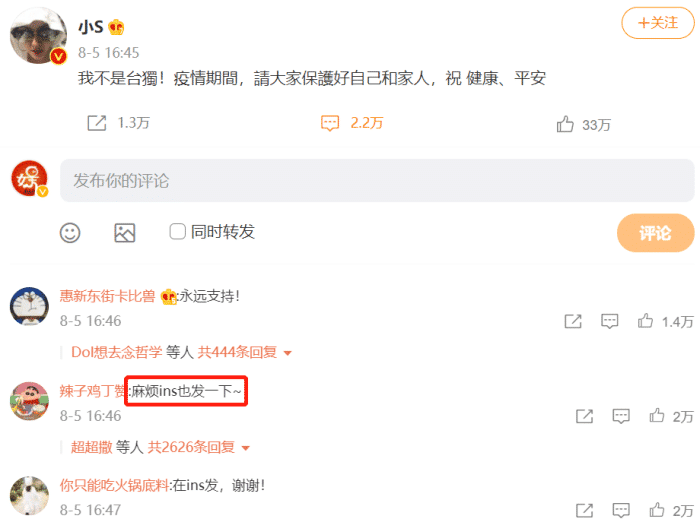The height and width of the screenshot is (522, 700).
Task: Submit with the orange 评论 button
Action: [655, 233]
